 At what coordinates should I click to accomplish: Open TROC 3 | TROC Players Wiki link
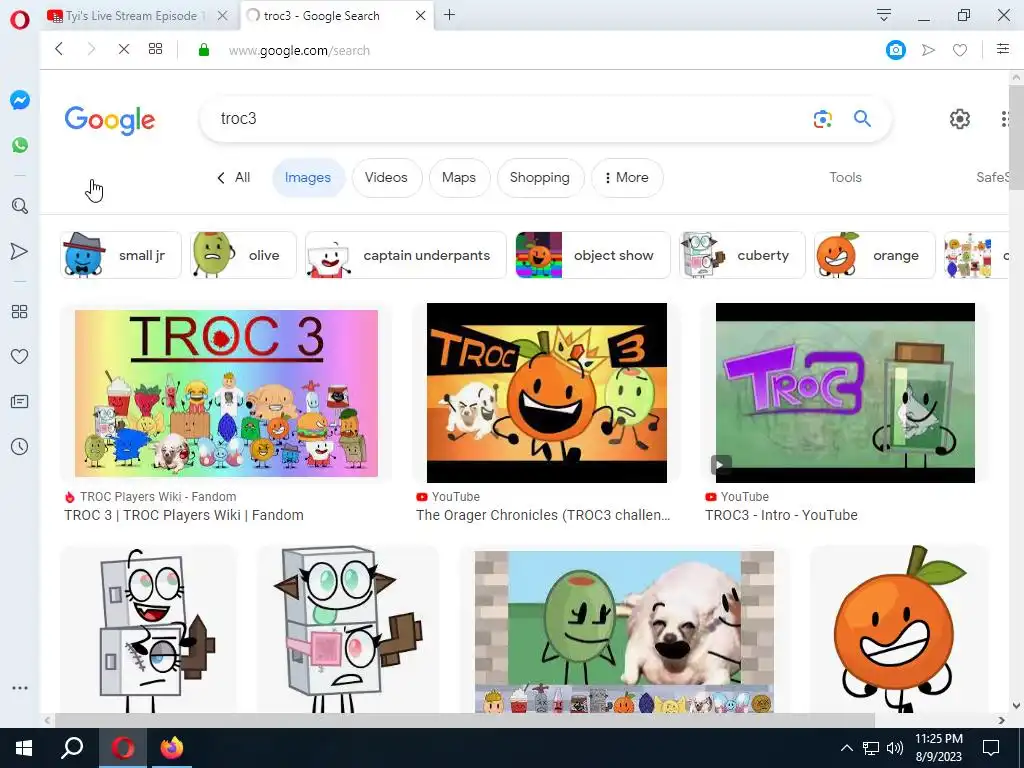point(184,515)
